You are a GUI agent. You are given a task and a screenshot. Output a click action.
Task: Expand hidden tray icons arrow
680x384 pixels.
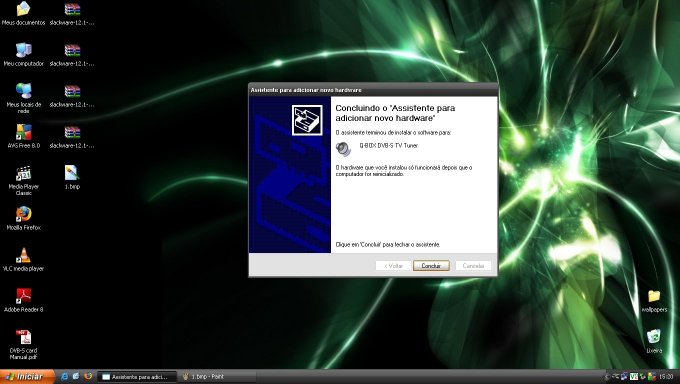(607, 377)
